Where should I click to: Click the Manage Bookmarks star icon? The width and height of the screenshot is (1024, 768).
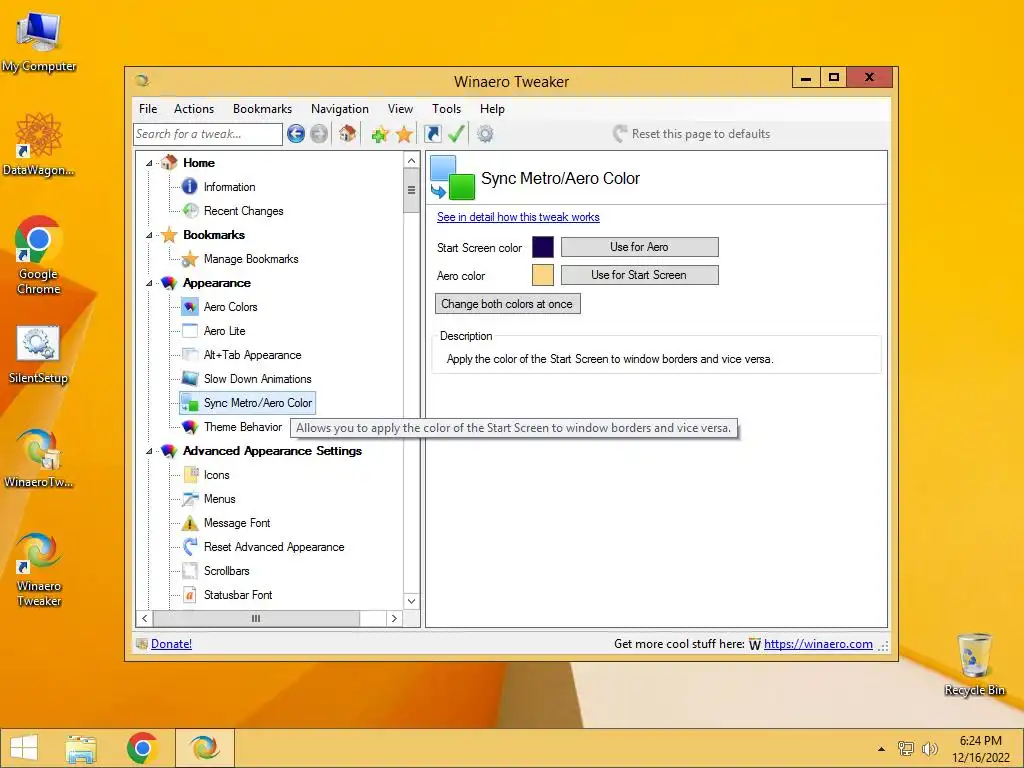pyautogui.click(x=189, y=259)
